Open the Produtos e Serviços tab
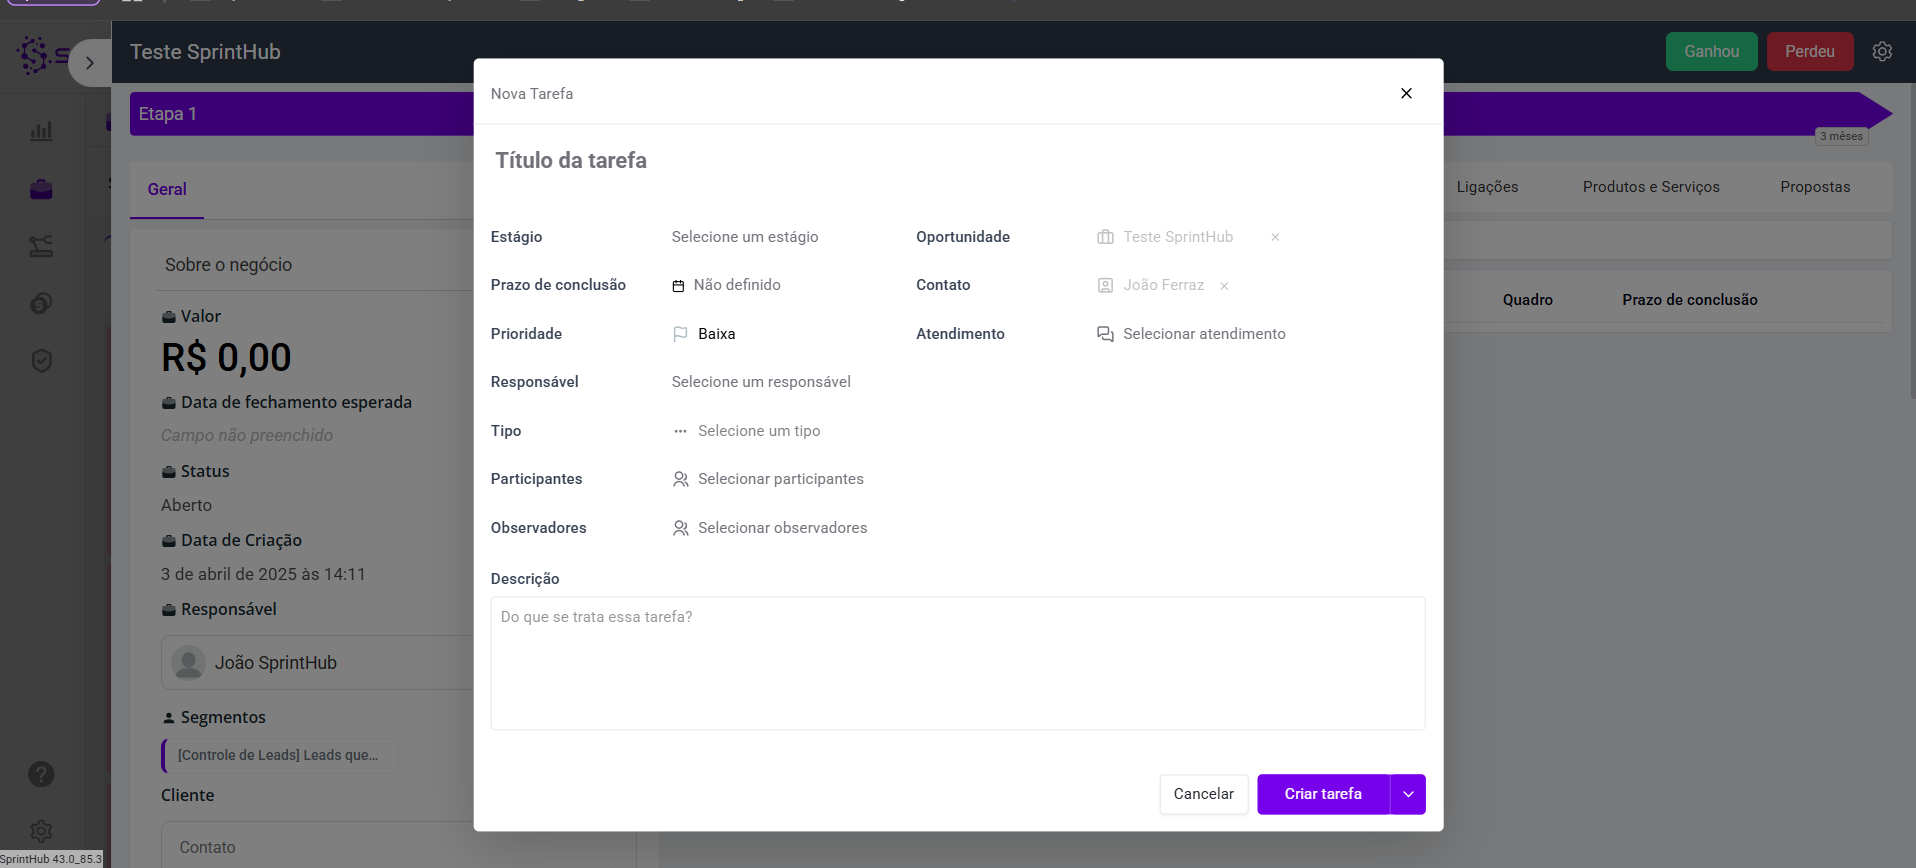The image size is (1916, 868). 1651,187
